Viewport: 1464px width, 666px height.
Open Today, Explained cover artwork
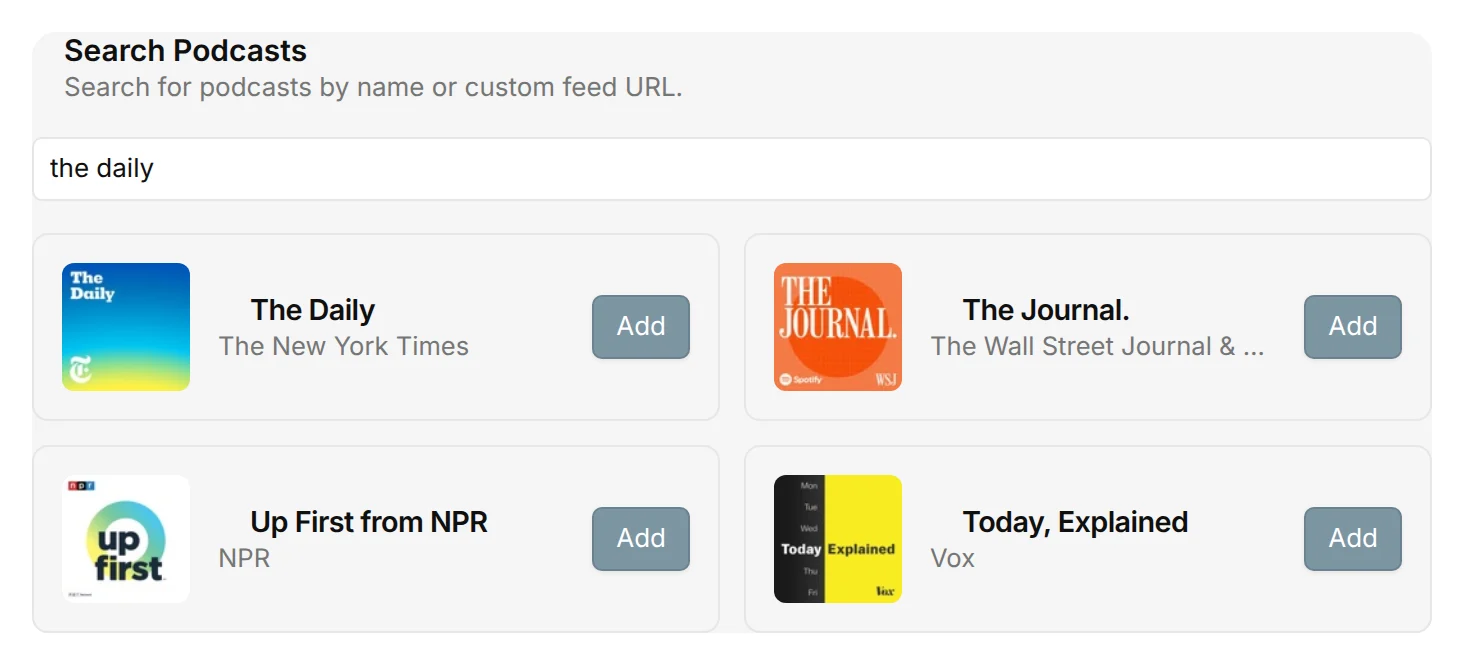pyautogui.click(x=838, y=539)
